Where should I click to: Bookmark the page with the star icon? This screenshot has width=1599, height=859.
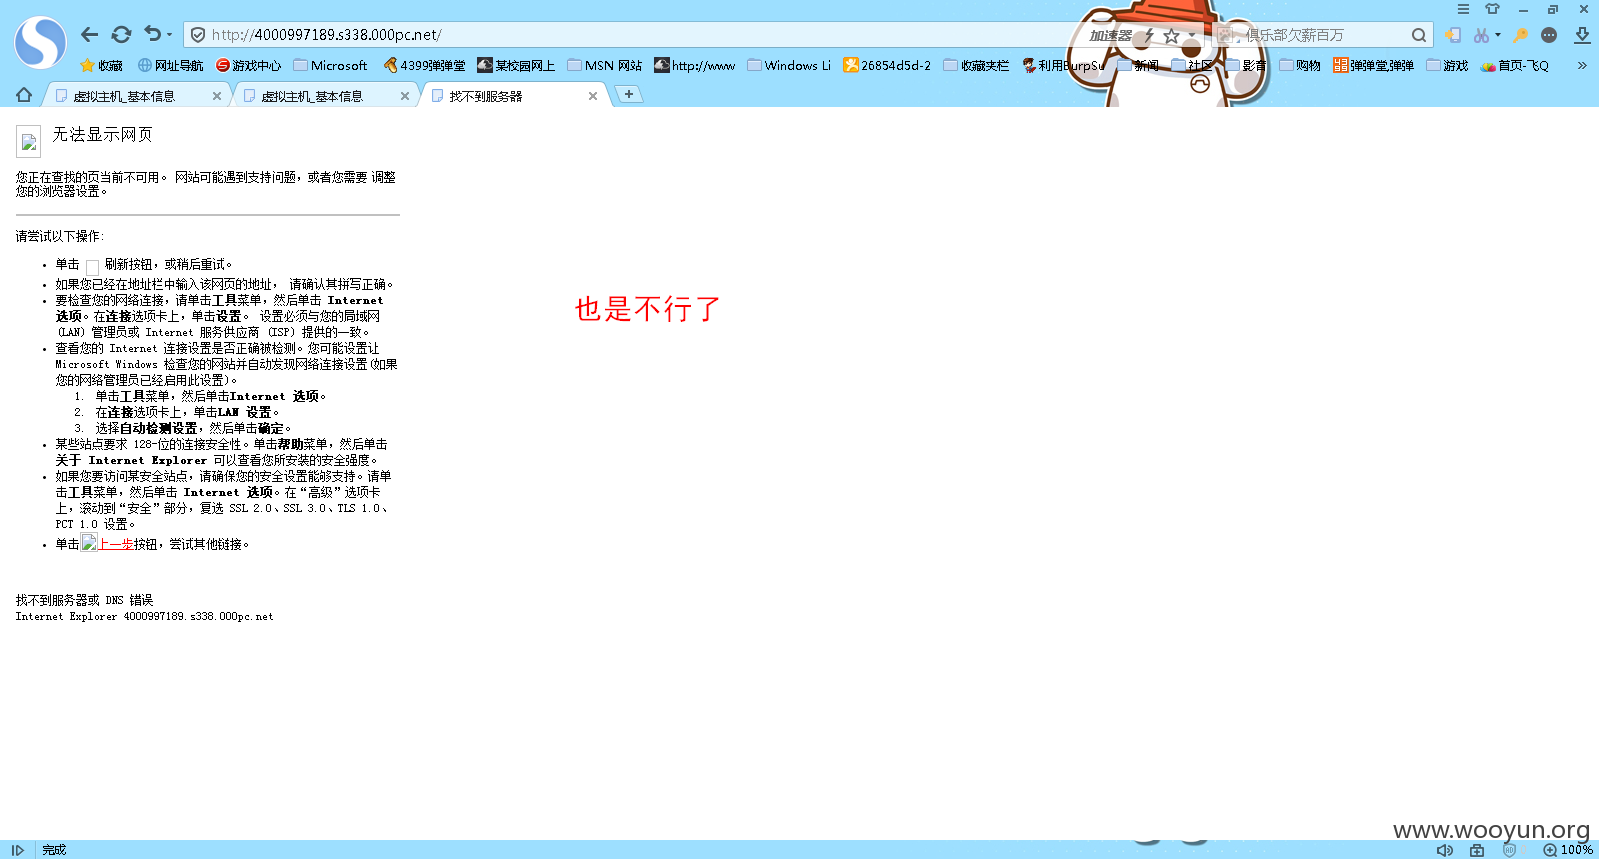tap(1171, 35)
